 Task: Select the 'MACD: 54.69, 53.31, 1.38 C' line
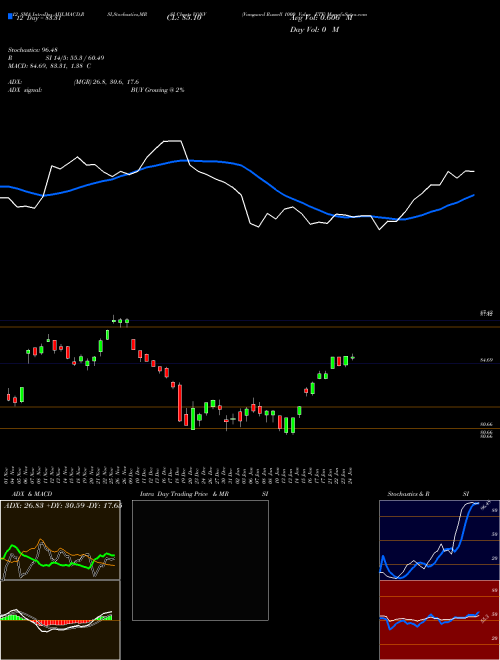49,66
